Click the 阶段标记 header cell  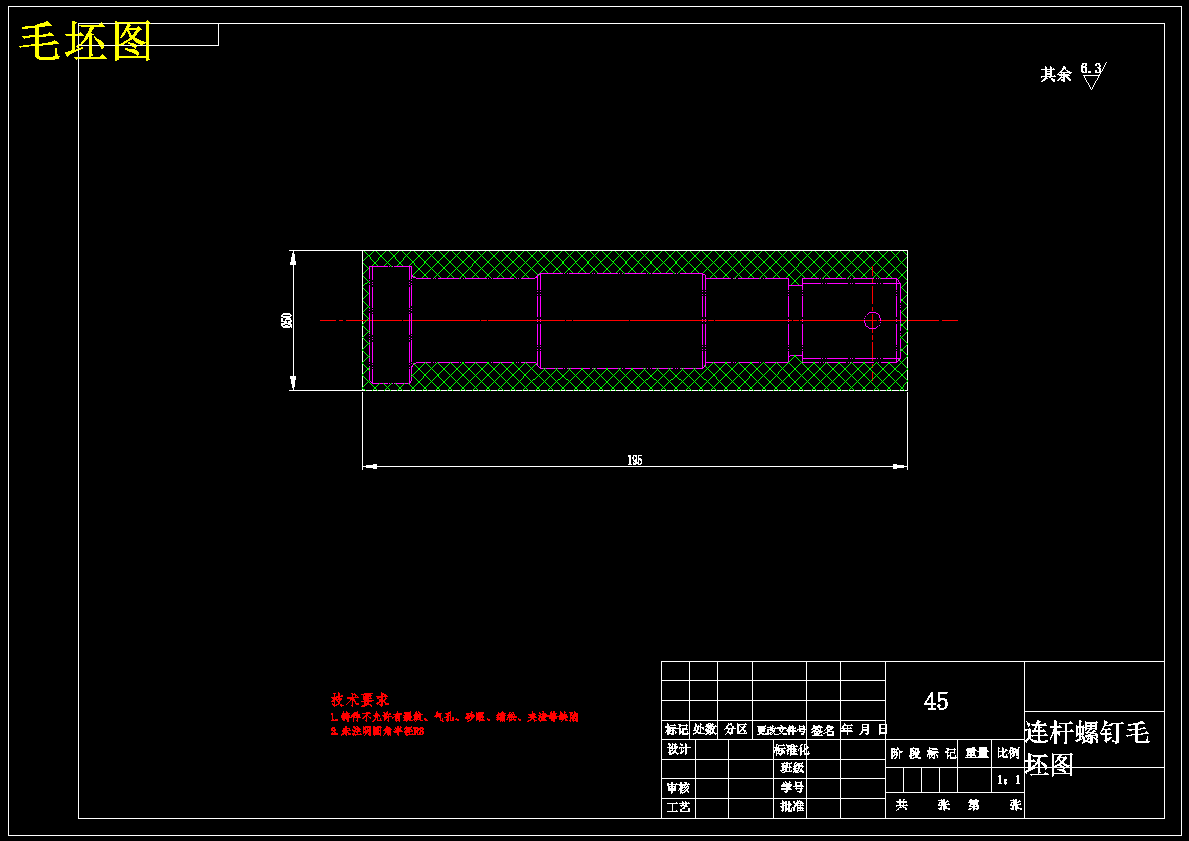click(923, 753)
